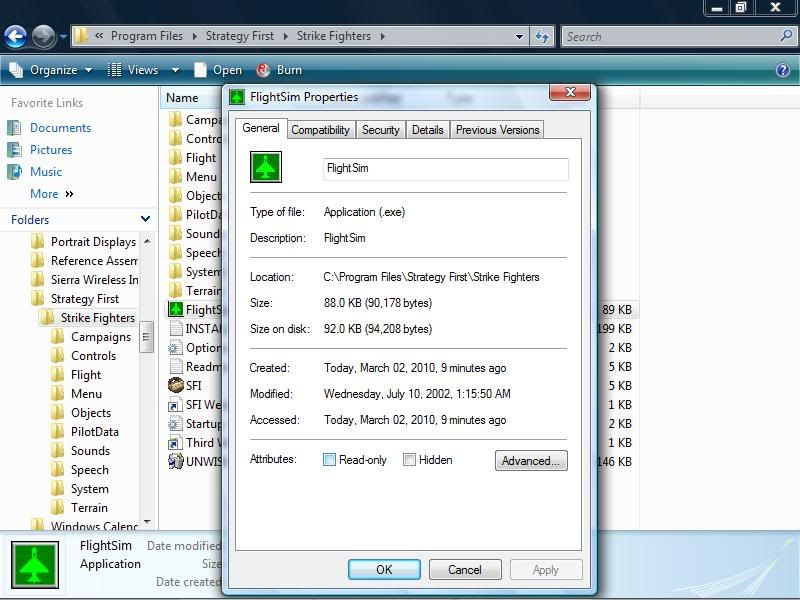Click the Apply button

click(x=546, y=569)
